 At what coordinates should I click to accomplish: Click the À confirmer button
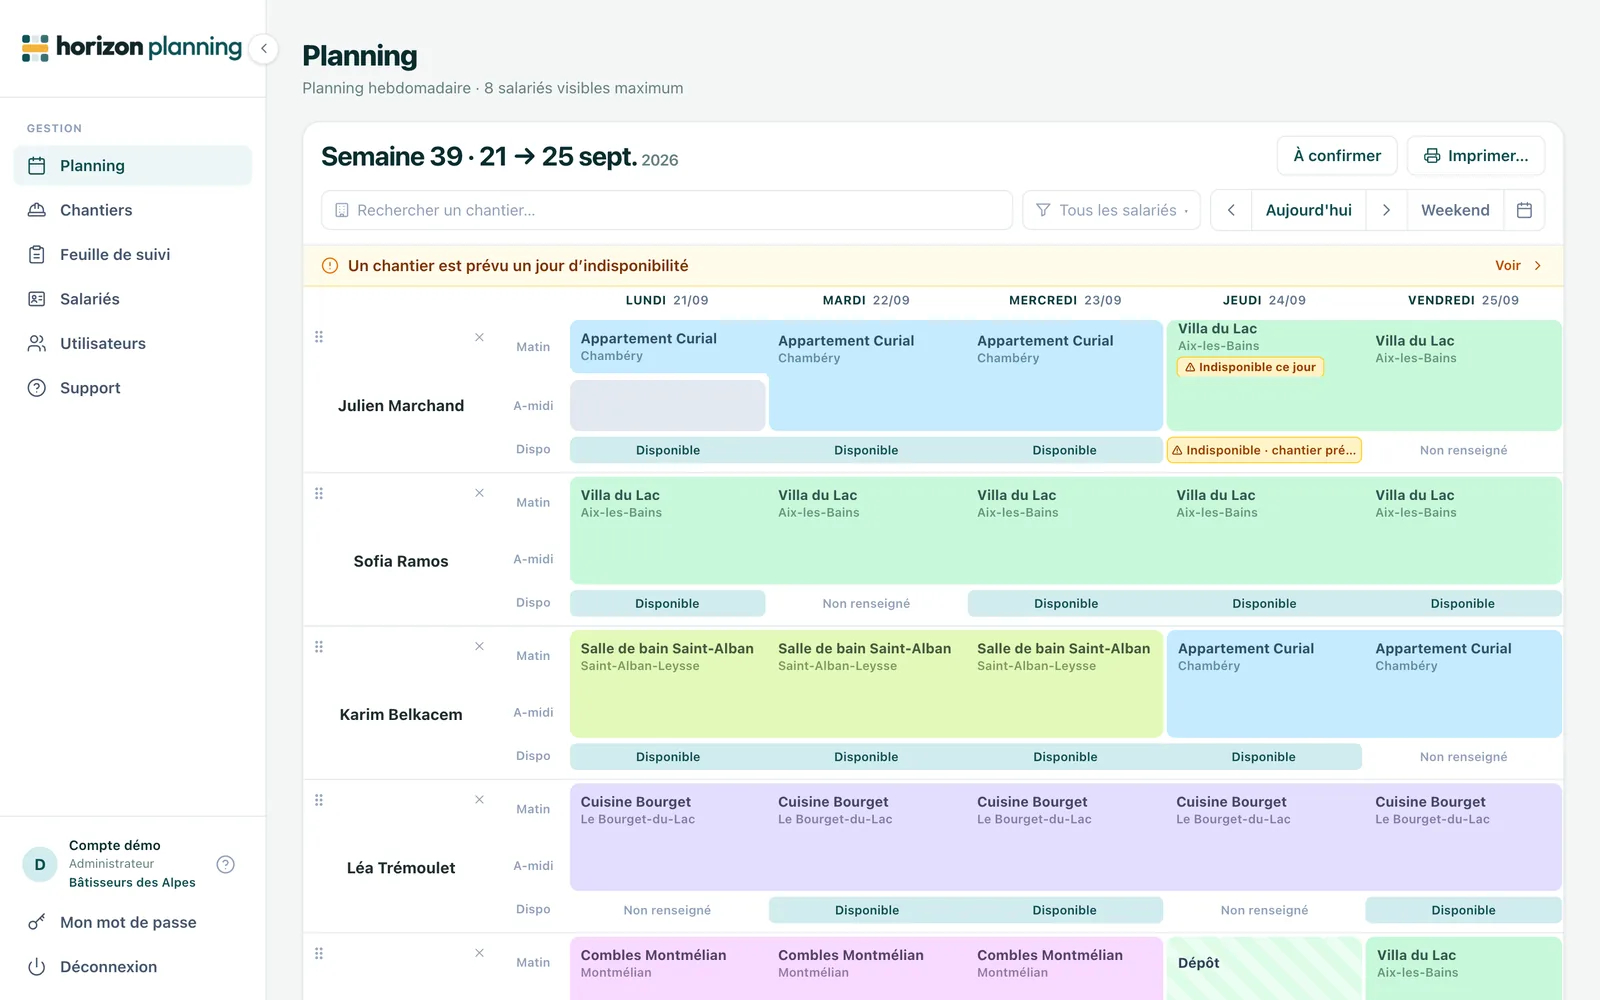tap(1337, 156)
